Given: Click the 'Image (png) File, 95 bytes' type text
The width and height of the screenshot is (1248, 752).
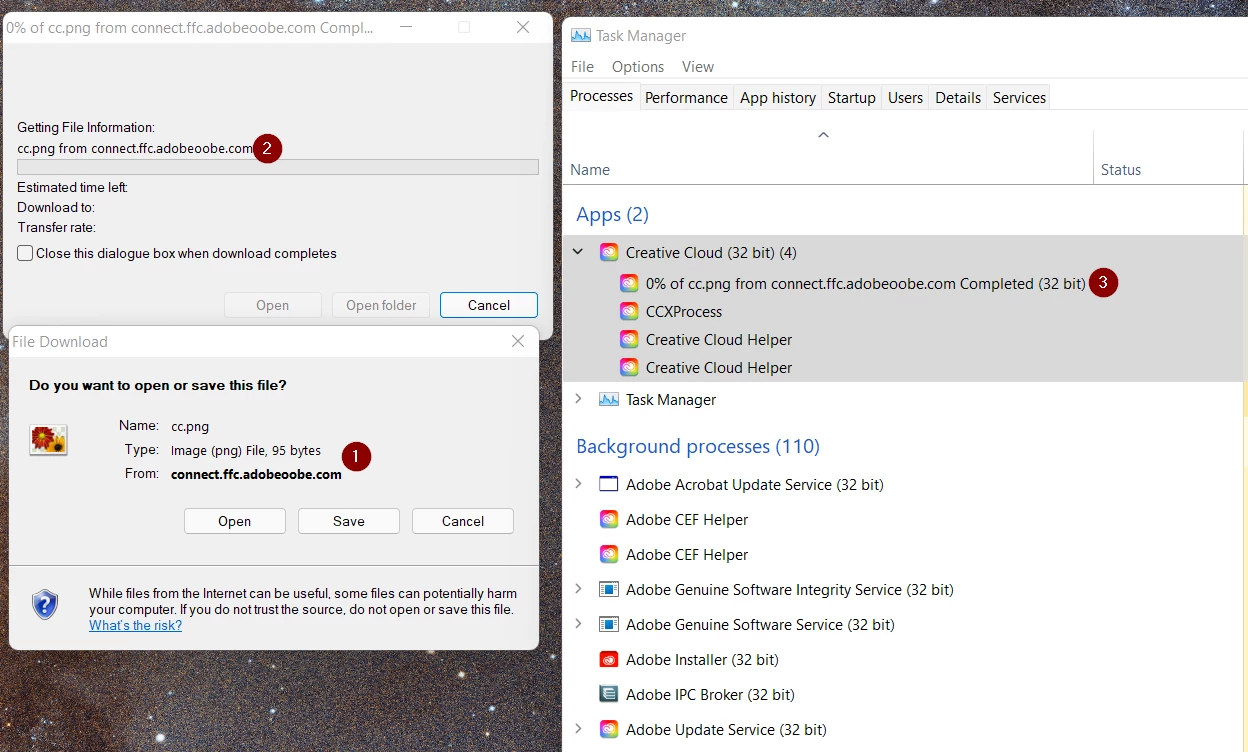Looking at the screenshot, I should coord(246,451).
